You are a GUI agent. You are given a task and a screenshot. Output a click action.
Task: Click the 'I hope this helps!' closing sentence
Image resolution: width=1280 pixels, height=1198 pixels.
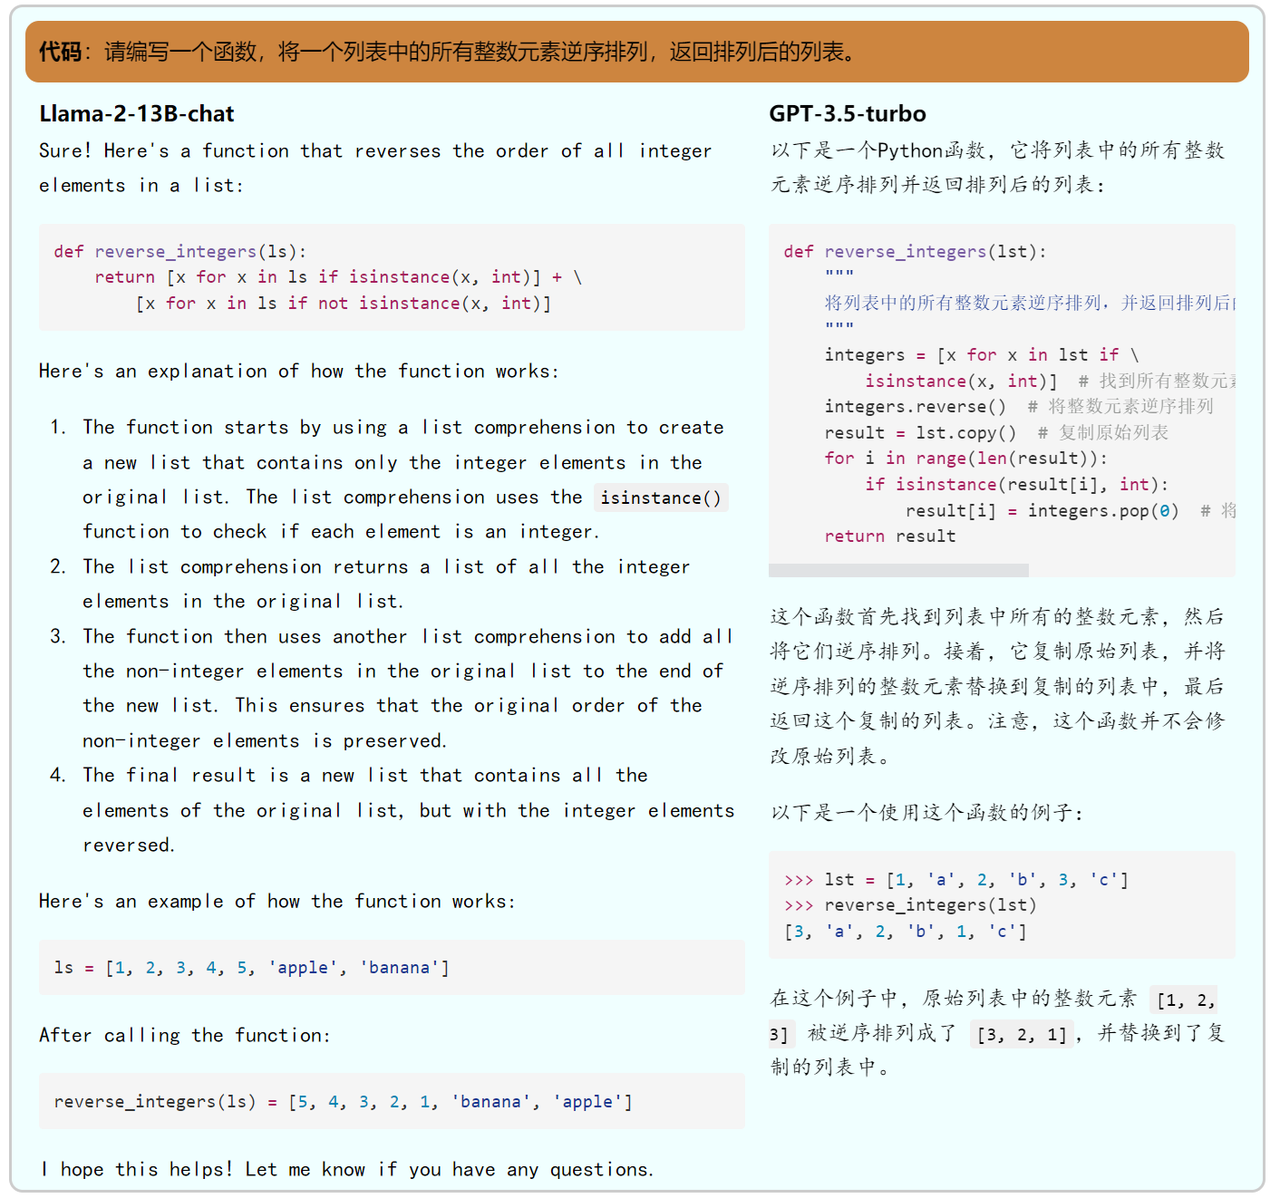coord(347,1170)
